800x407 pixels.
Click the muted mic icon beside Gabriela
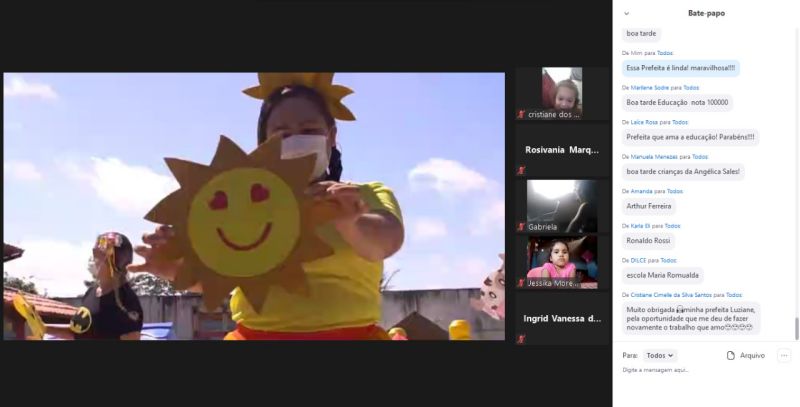point(521,227)
